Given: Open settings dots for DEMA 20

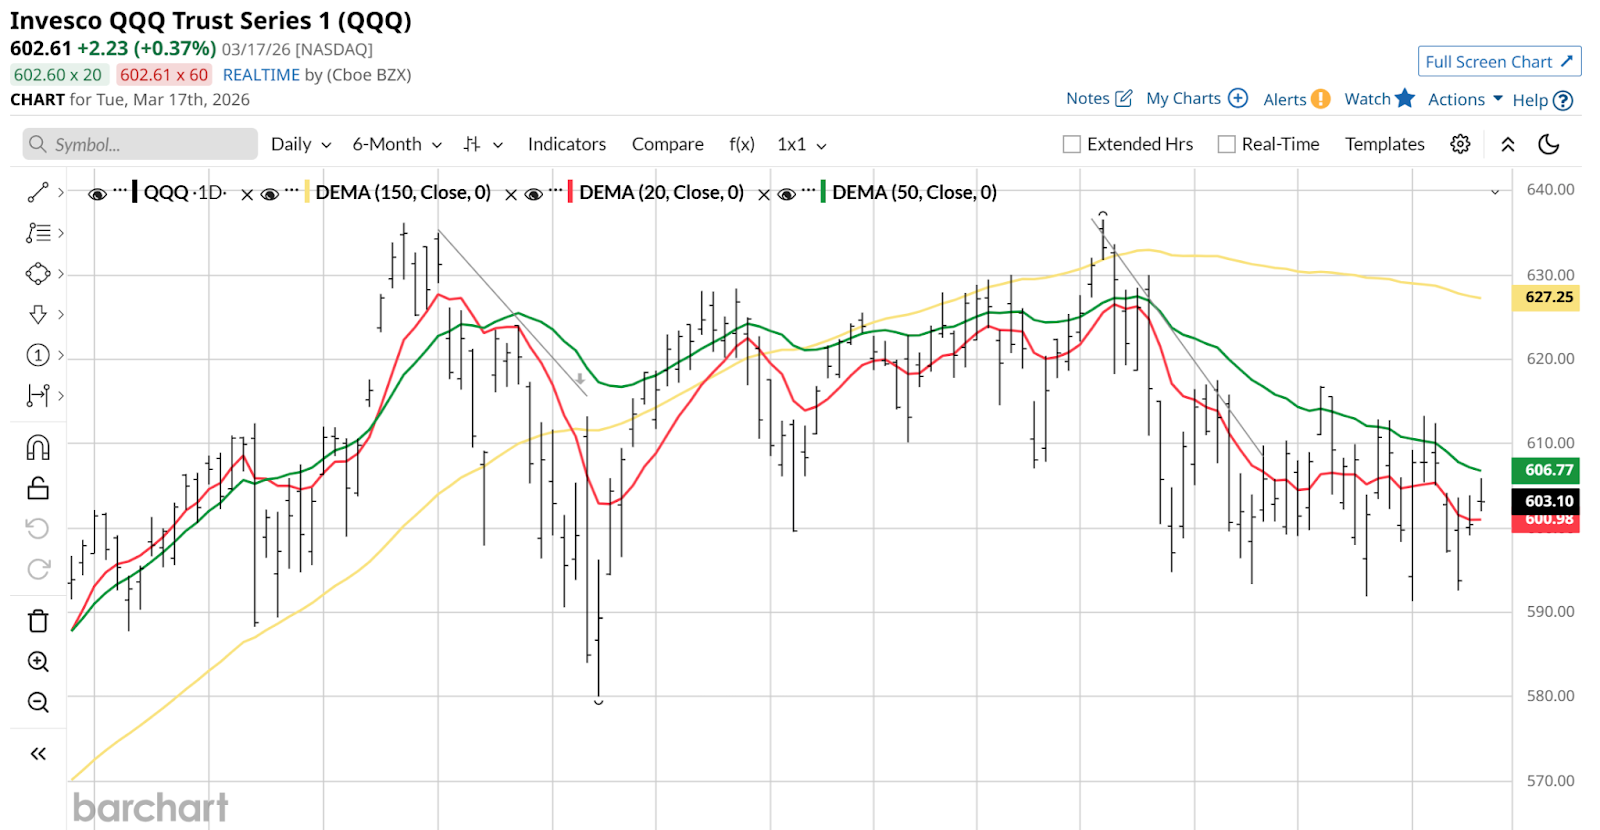Looking at the screenshot, I should 556,189.
